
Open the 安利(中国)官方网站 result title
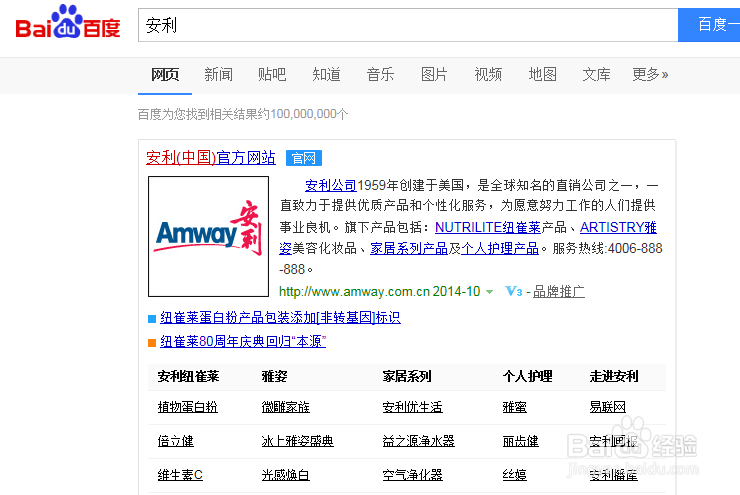tap(210, 158)
